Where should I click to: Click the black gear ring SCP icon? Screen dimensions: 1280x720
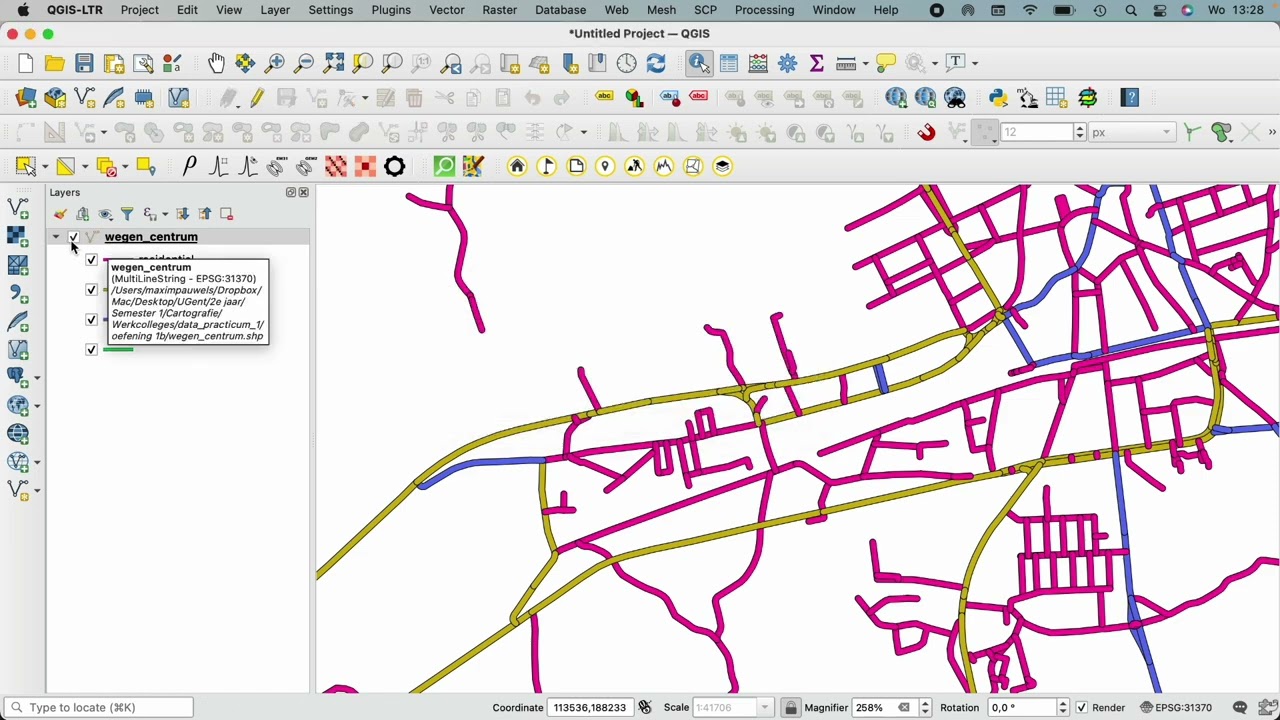click(394, 167)
